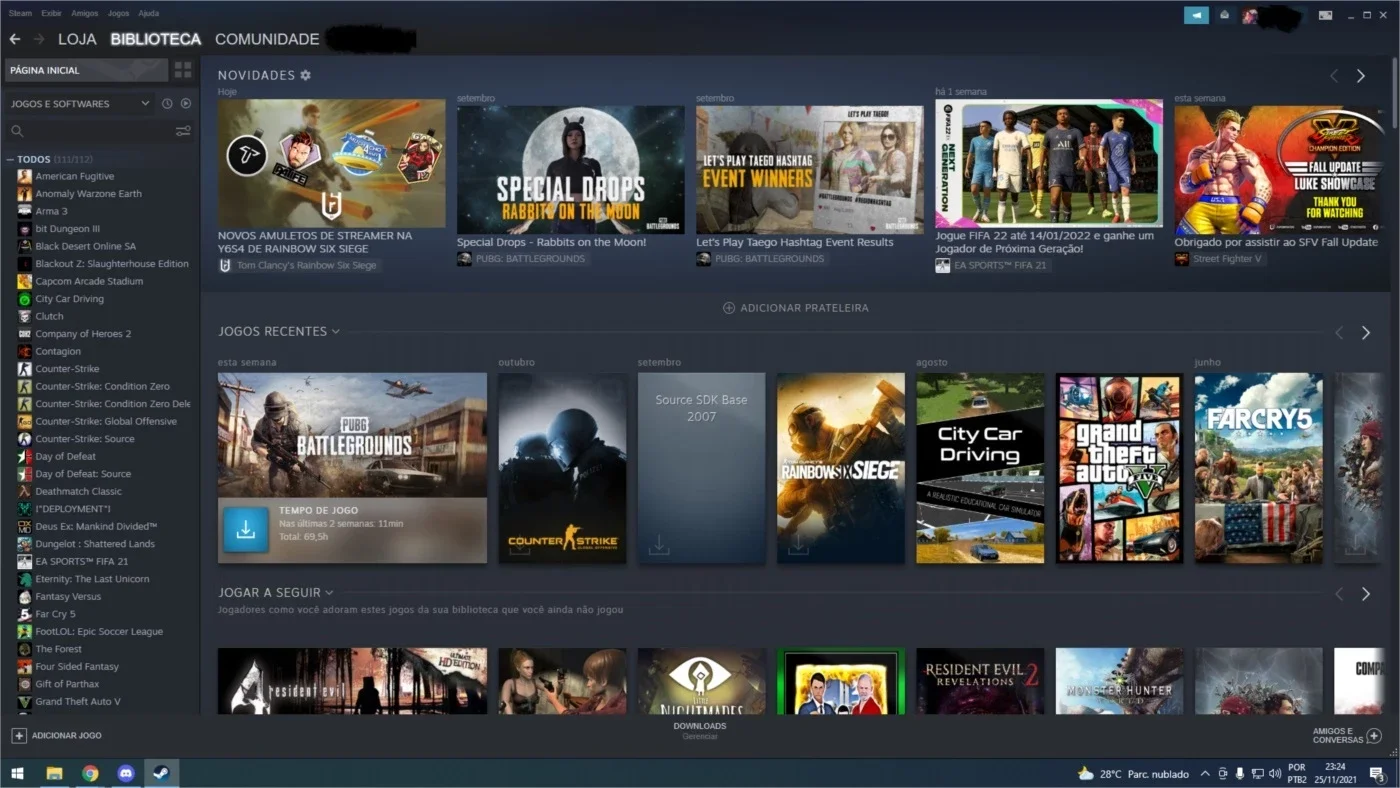Open the PUBG: BATTLEGROUNDS tag under Special Drops

(x=522, y=259)
